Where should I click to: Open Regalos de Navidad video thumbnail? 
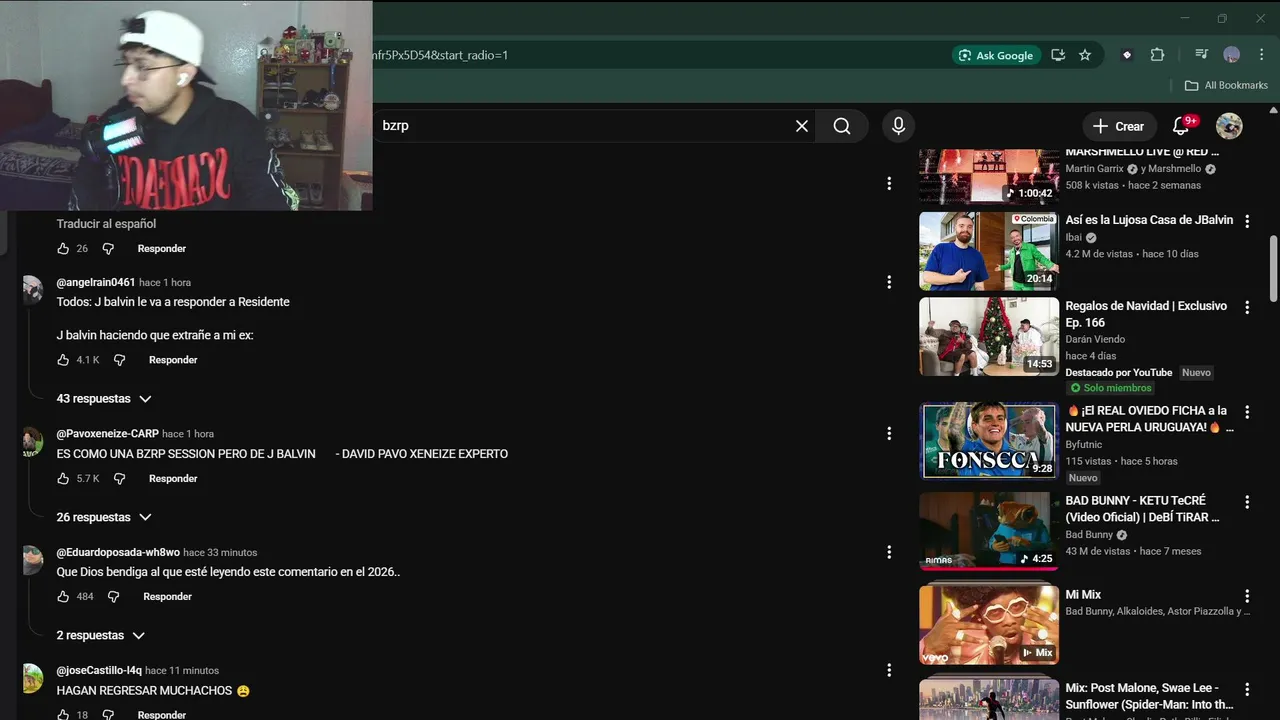pos(989,337)
